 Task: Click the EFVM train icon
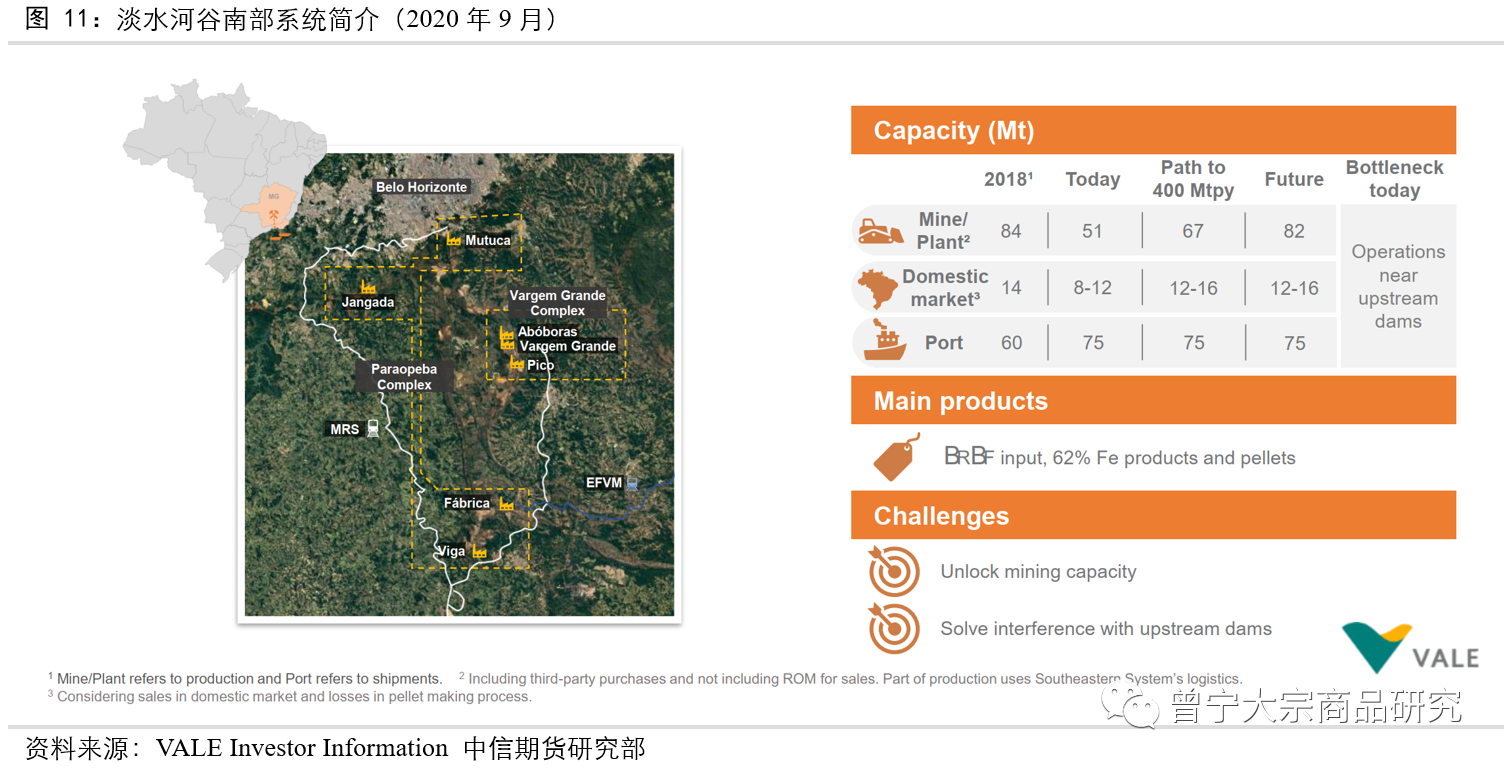tap(632, 483)
